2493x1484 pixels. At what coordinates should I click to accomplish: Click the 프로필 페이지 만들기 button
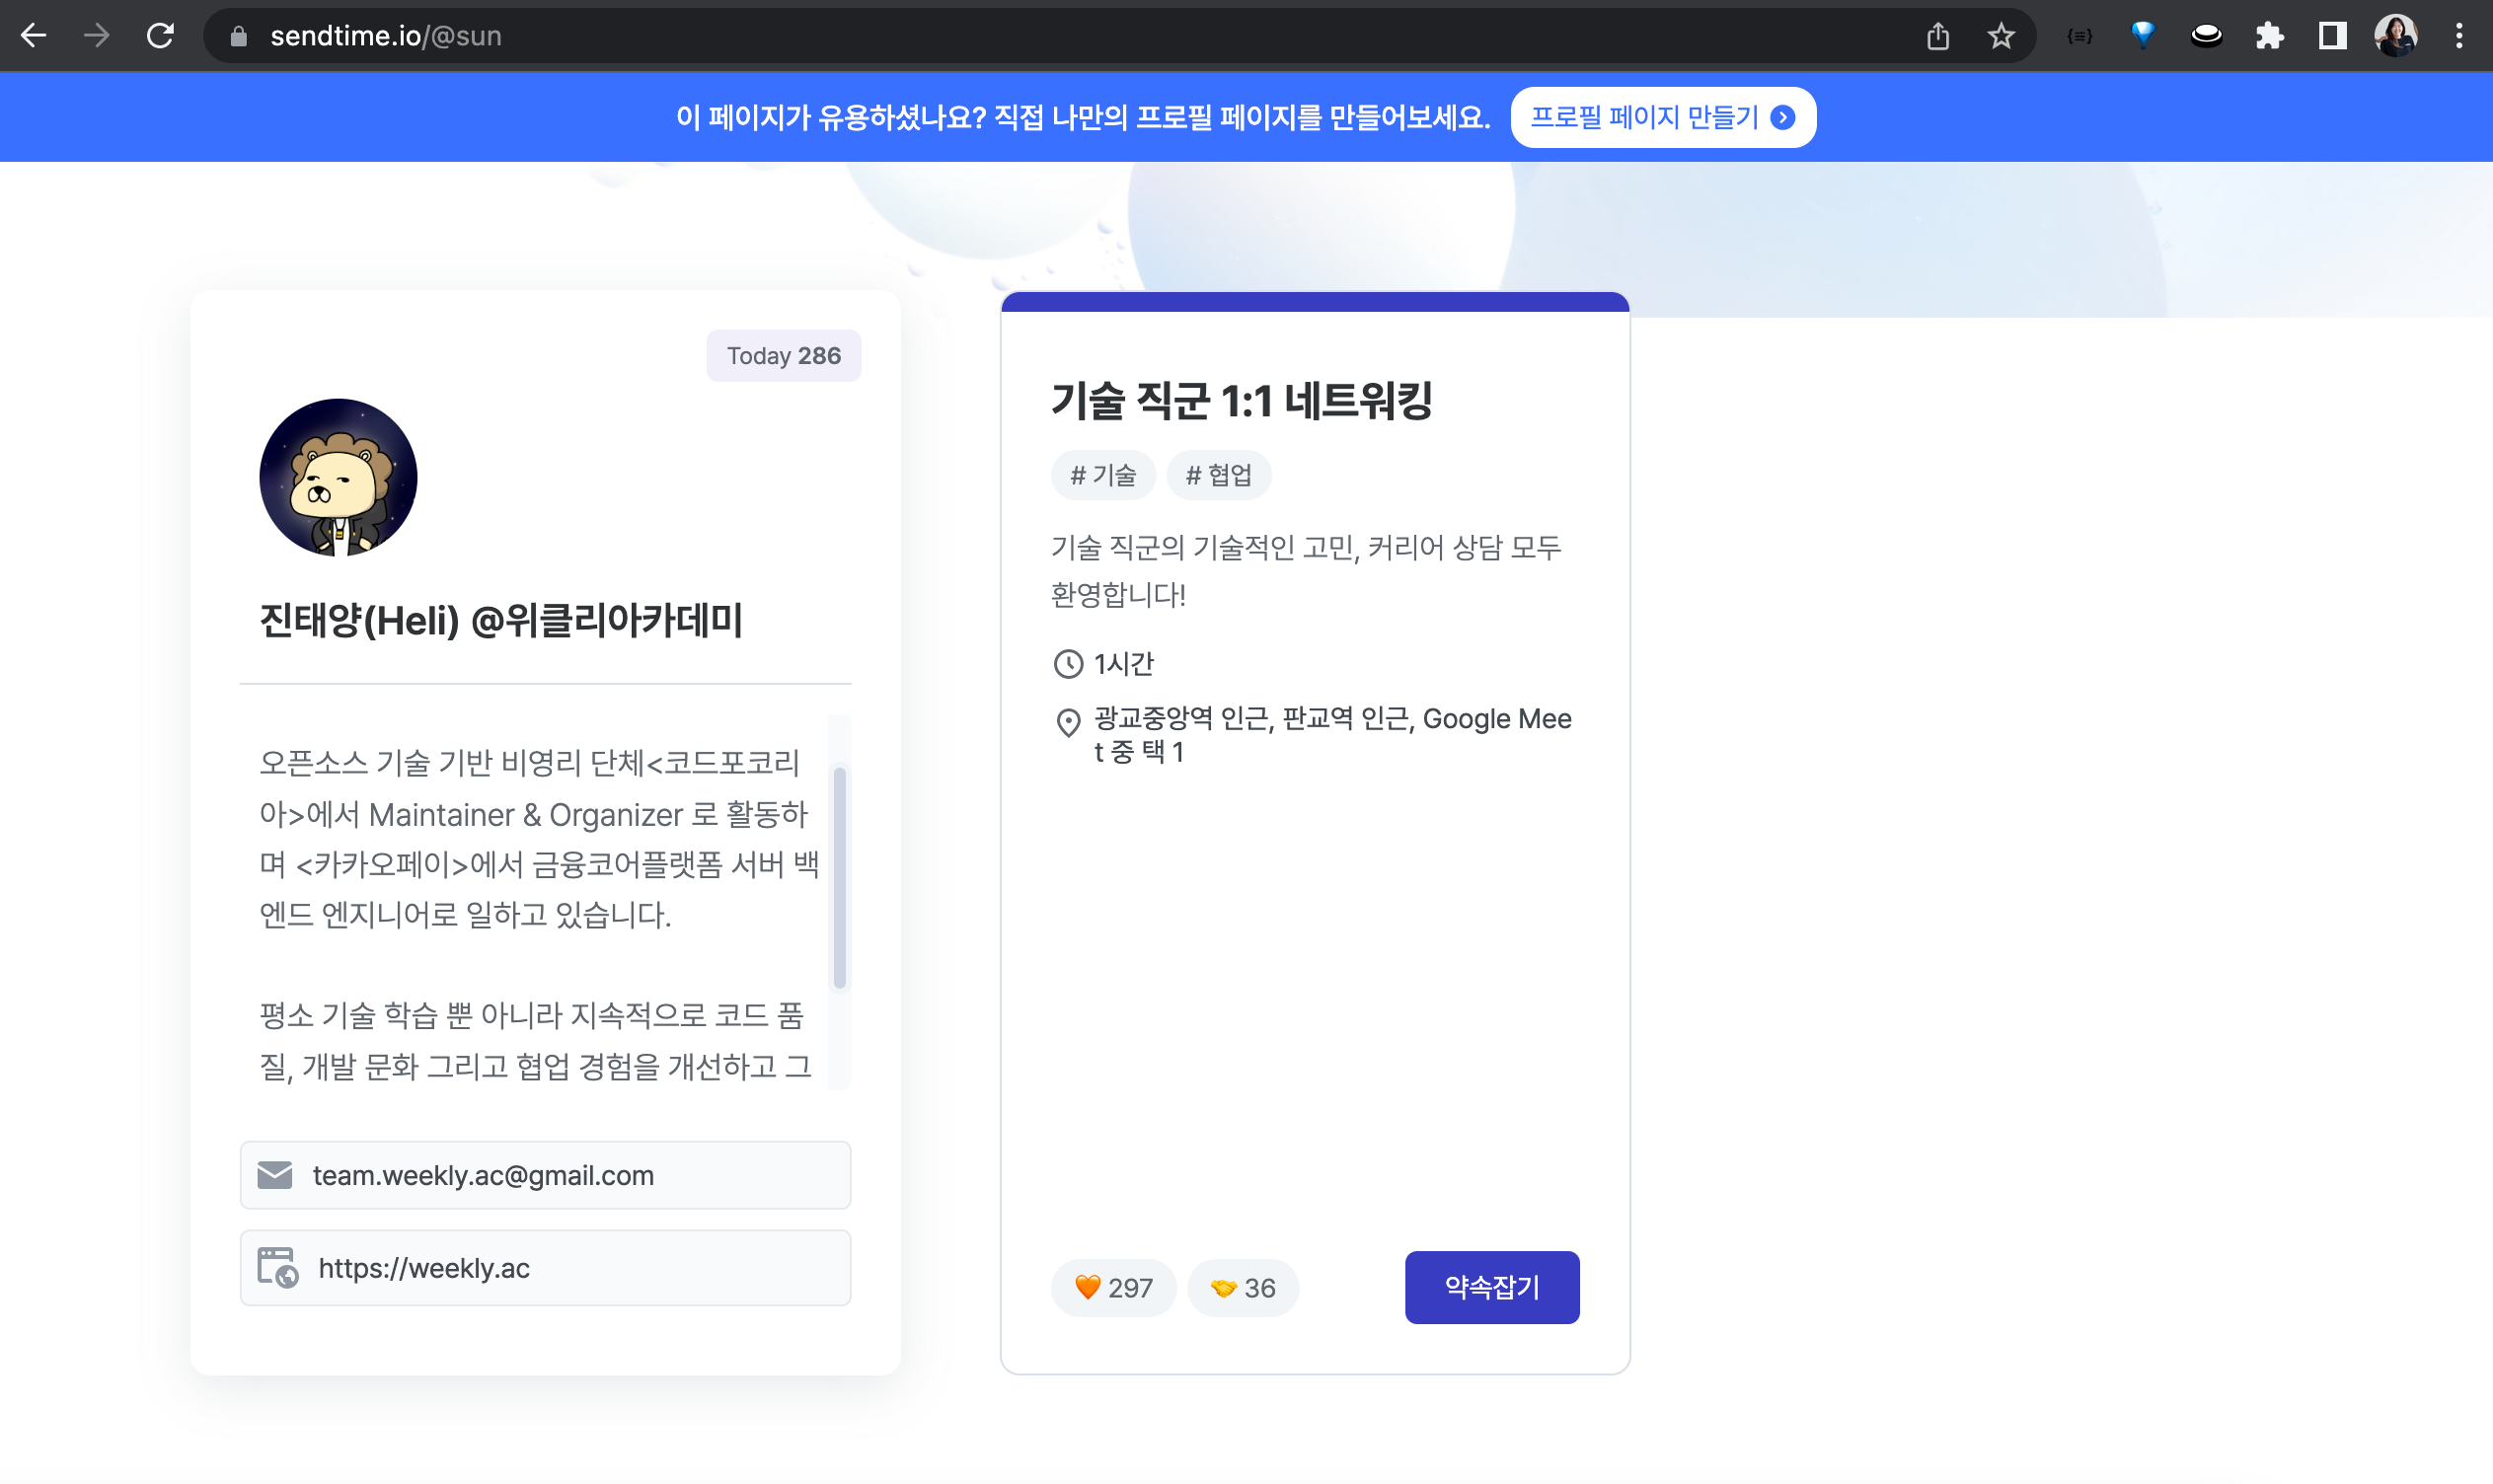[1662, 117]
